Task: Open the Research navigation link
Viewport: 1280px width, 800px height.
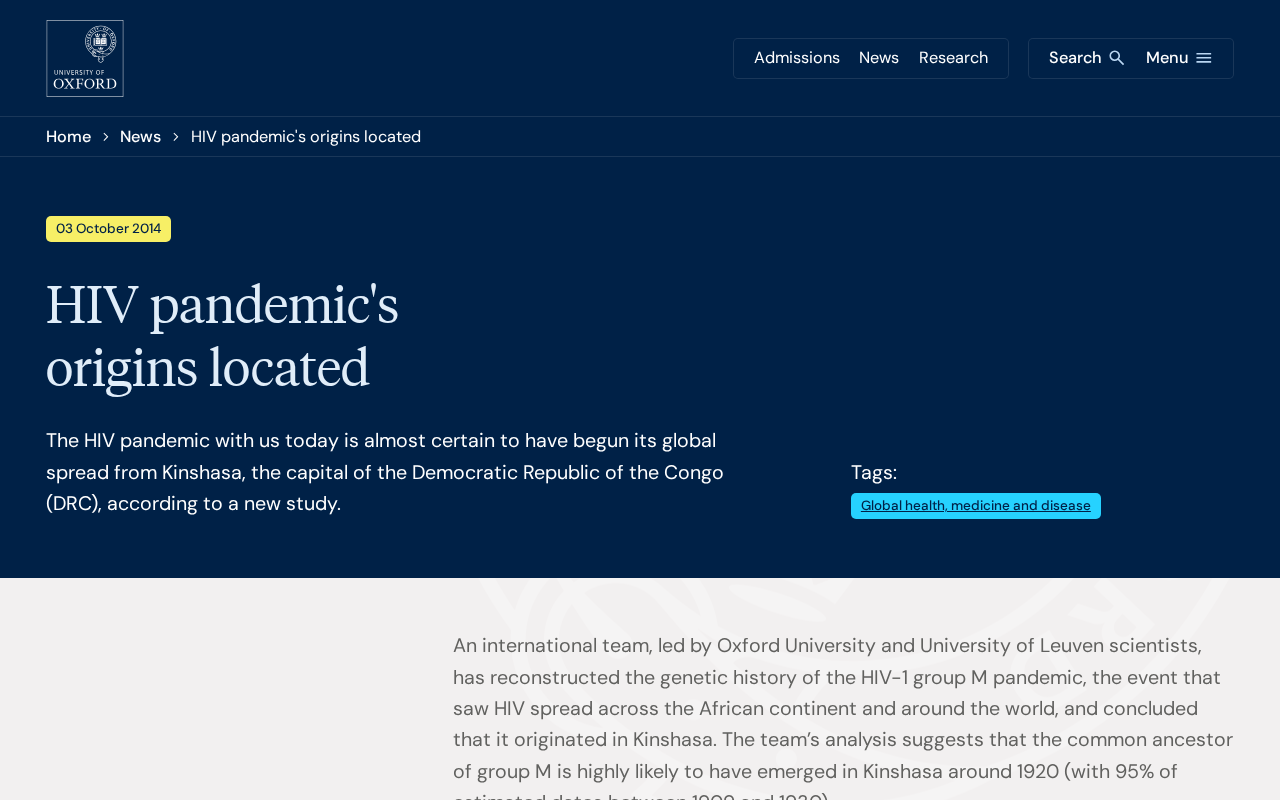Action: click(953, 58)
